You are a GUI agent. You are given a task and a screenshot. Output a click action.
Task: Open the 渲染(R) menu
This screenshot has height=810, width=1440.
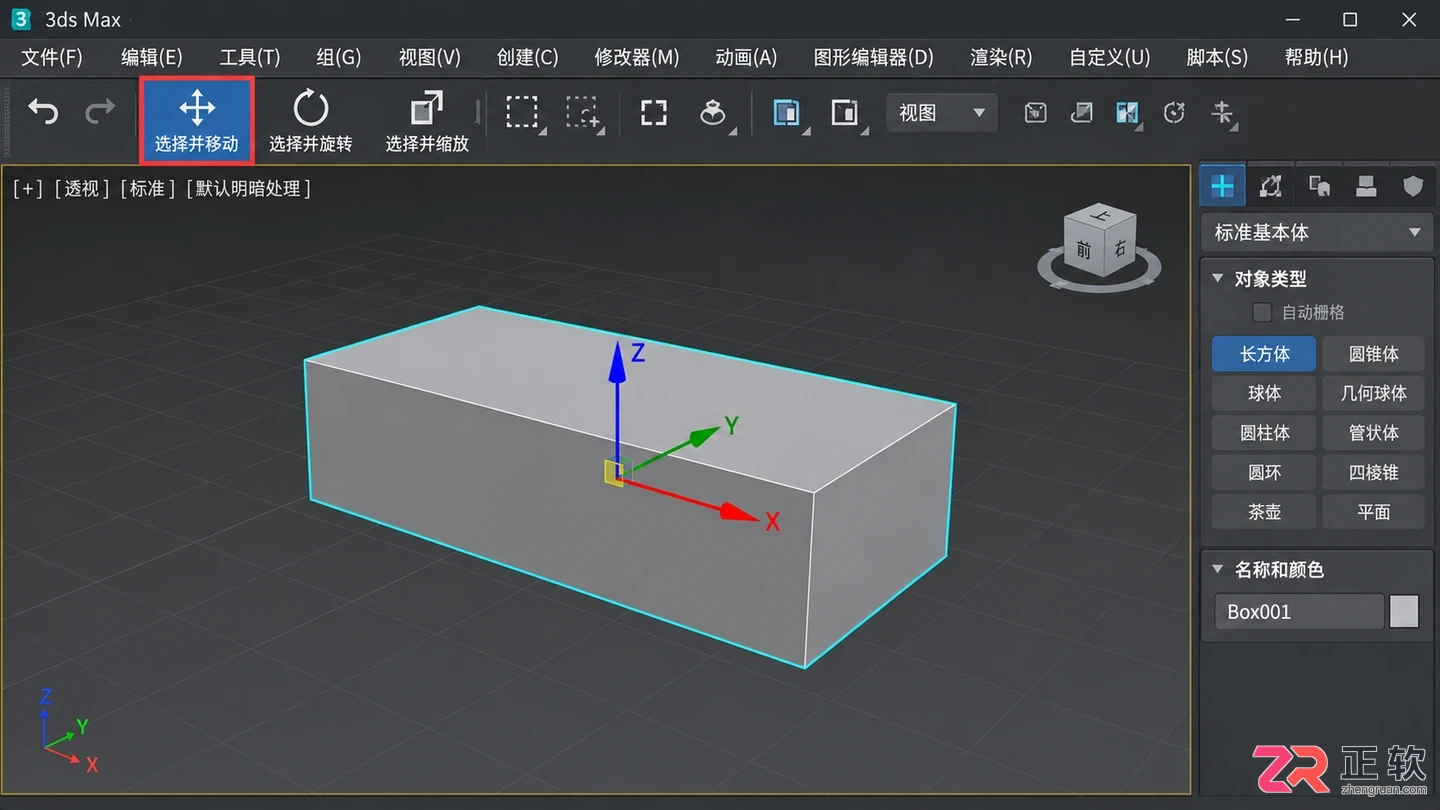click(1001, 57)
